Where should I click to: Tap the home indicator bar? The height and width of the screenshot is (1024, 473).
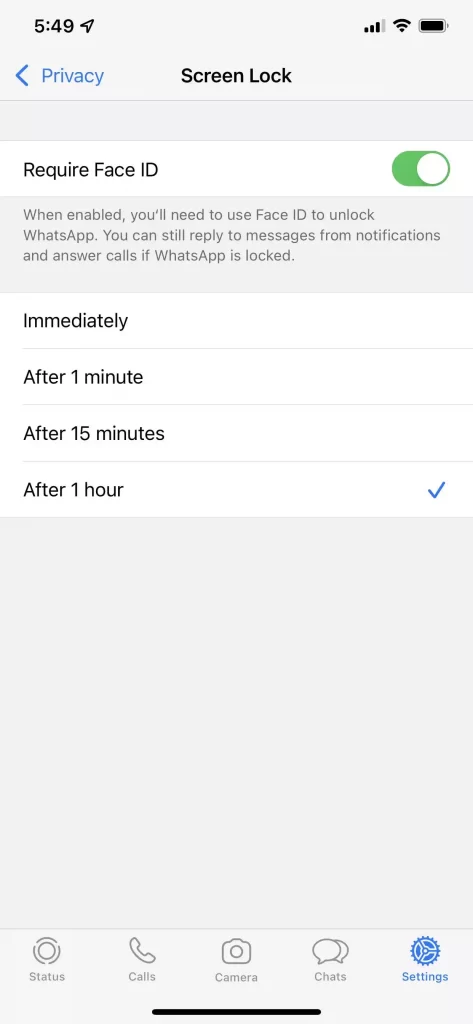point(236,1012)
